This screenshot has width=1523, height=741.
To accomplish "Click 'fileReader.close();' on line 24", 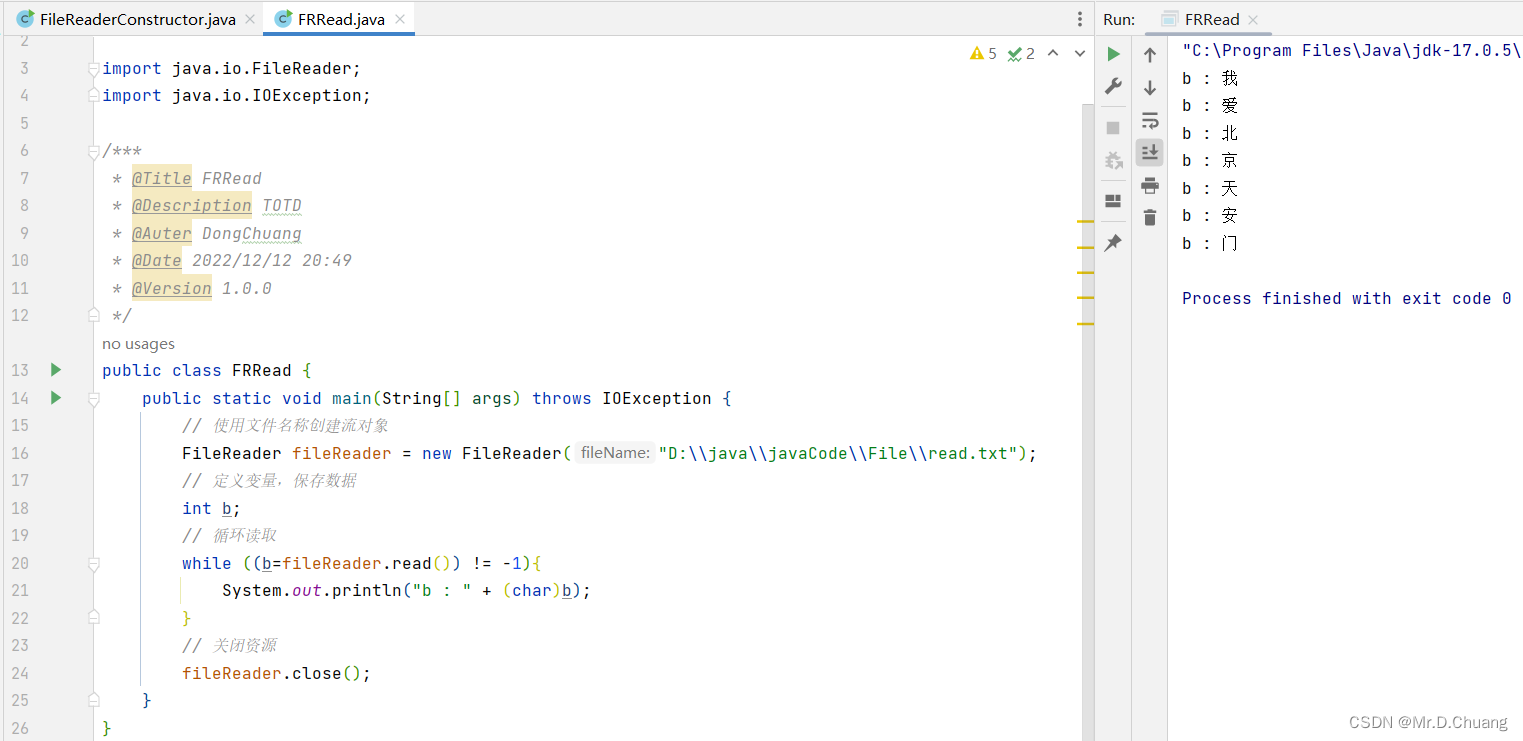I will [276, 673].
